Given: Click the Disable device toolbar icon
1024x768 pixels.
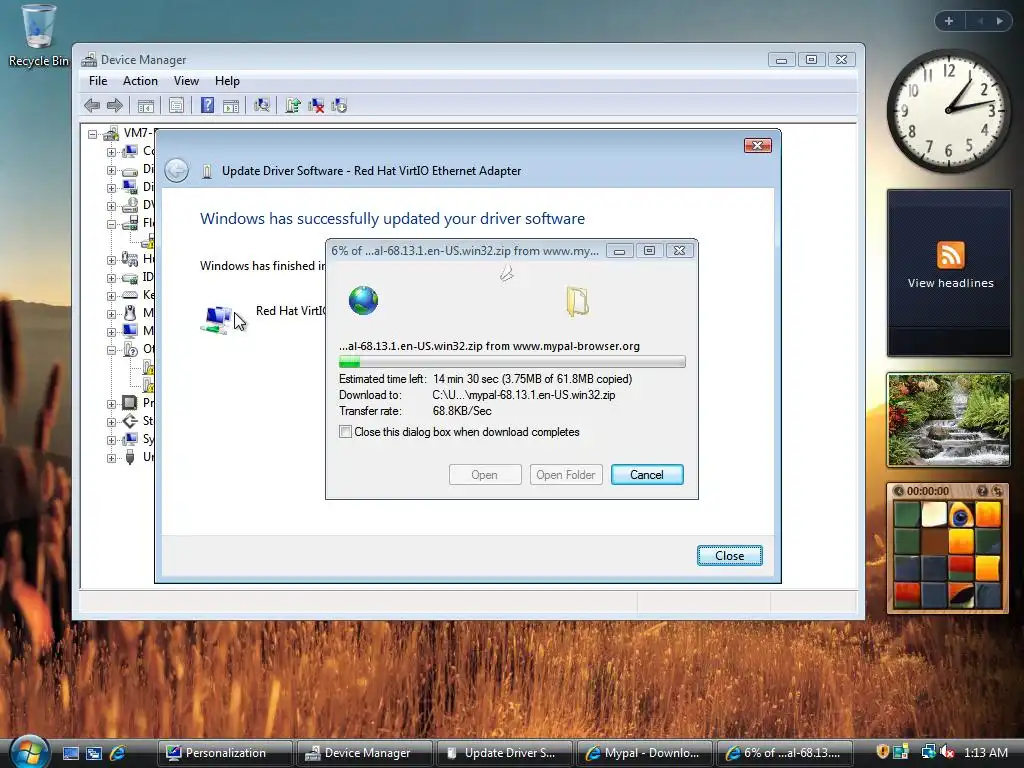Looking at the screenshot, I should point(339,105).
